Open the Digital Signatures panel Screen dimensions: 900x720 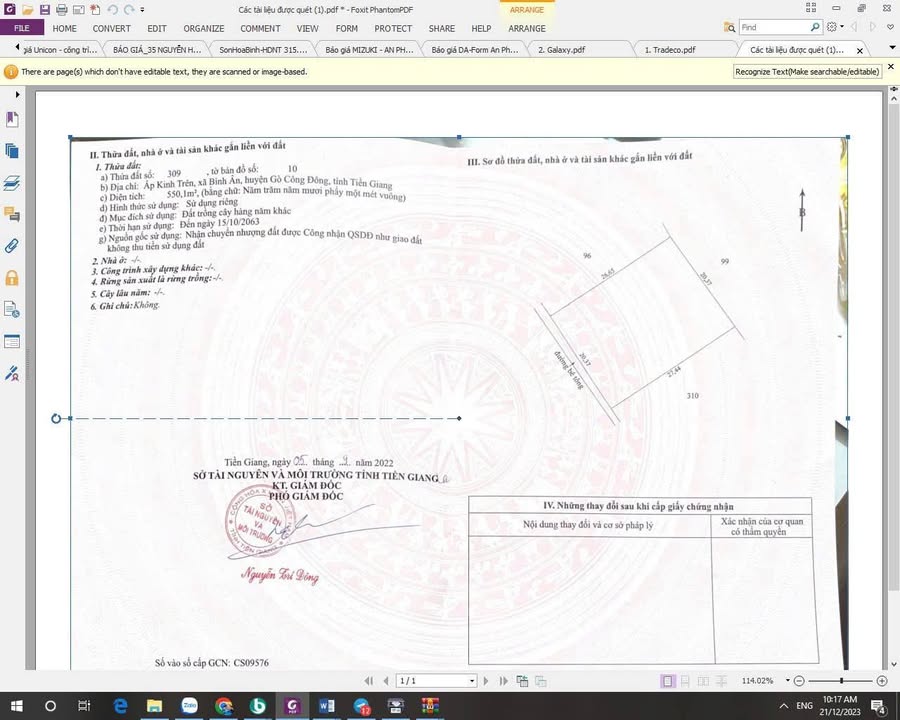[x=12, y=373]
